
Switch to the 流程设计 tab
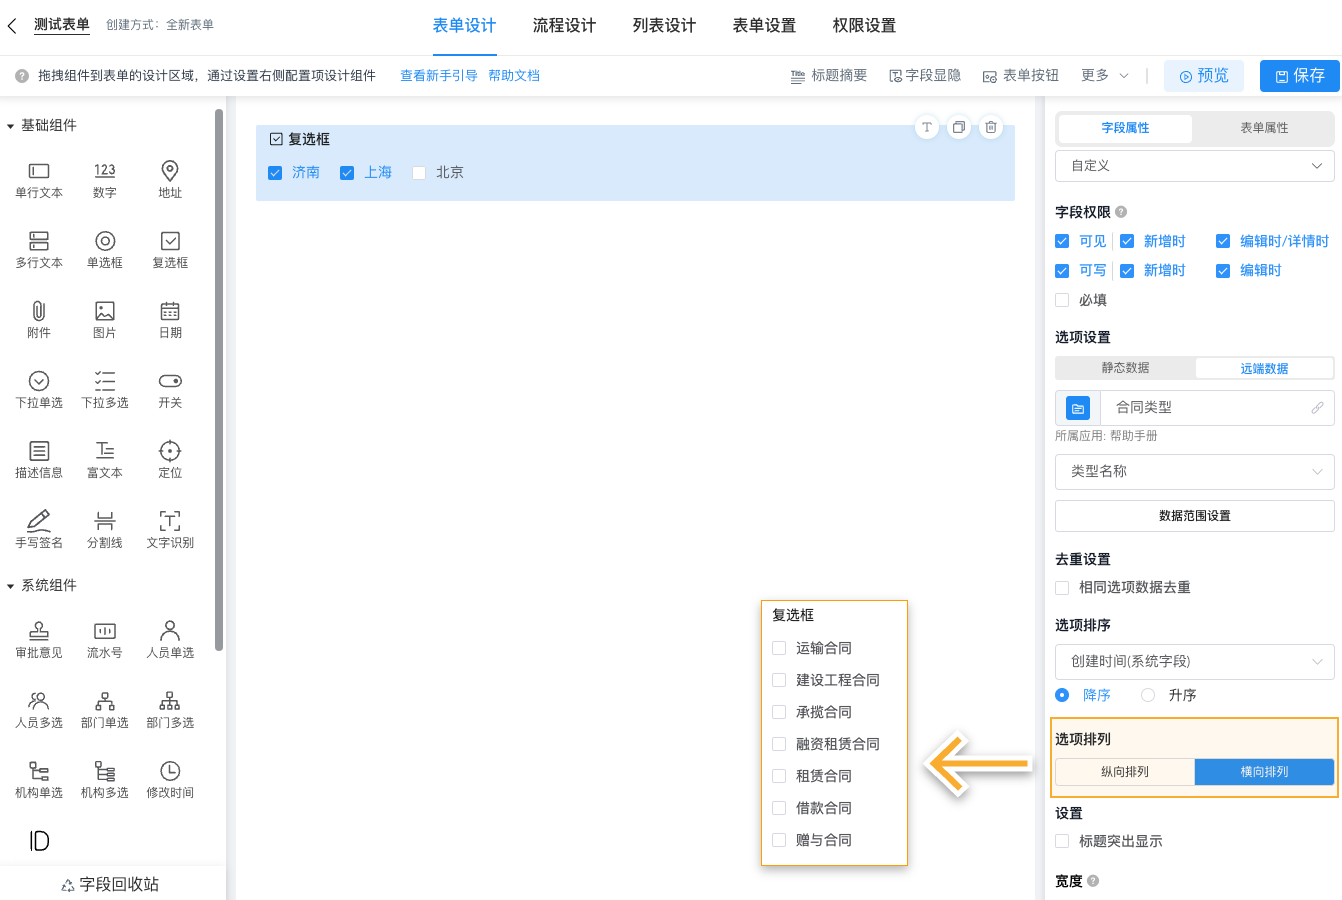point(564,26)
